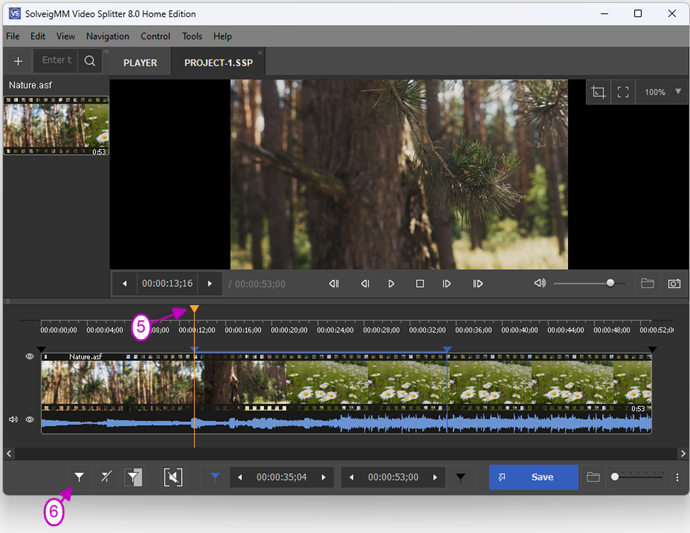
Task: Decrease the 00:00:35;04 marker time
Action: coord(240,477)
